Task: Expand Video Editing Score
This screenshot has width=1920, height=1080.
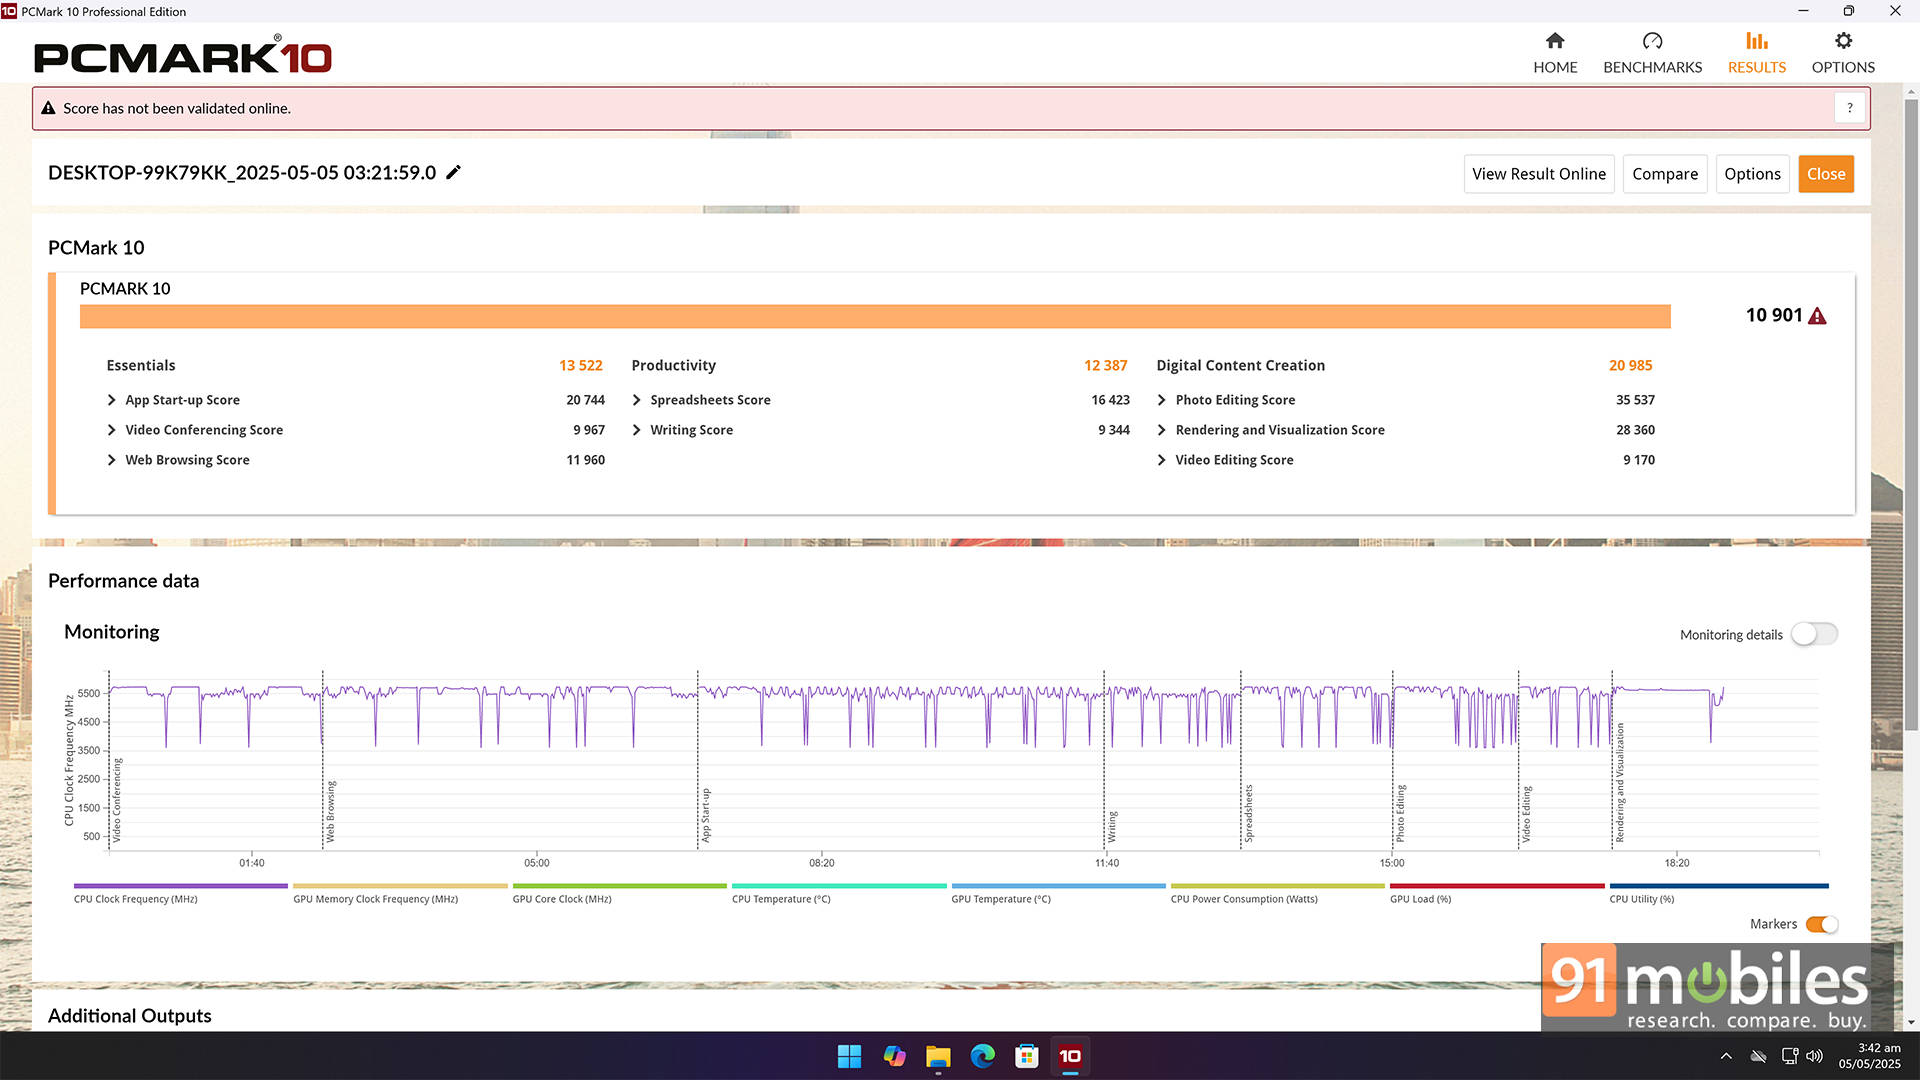Action: click(x=1161, y=460)
